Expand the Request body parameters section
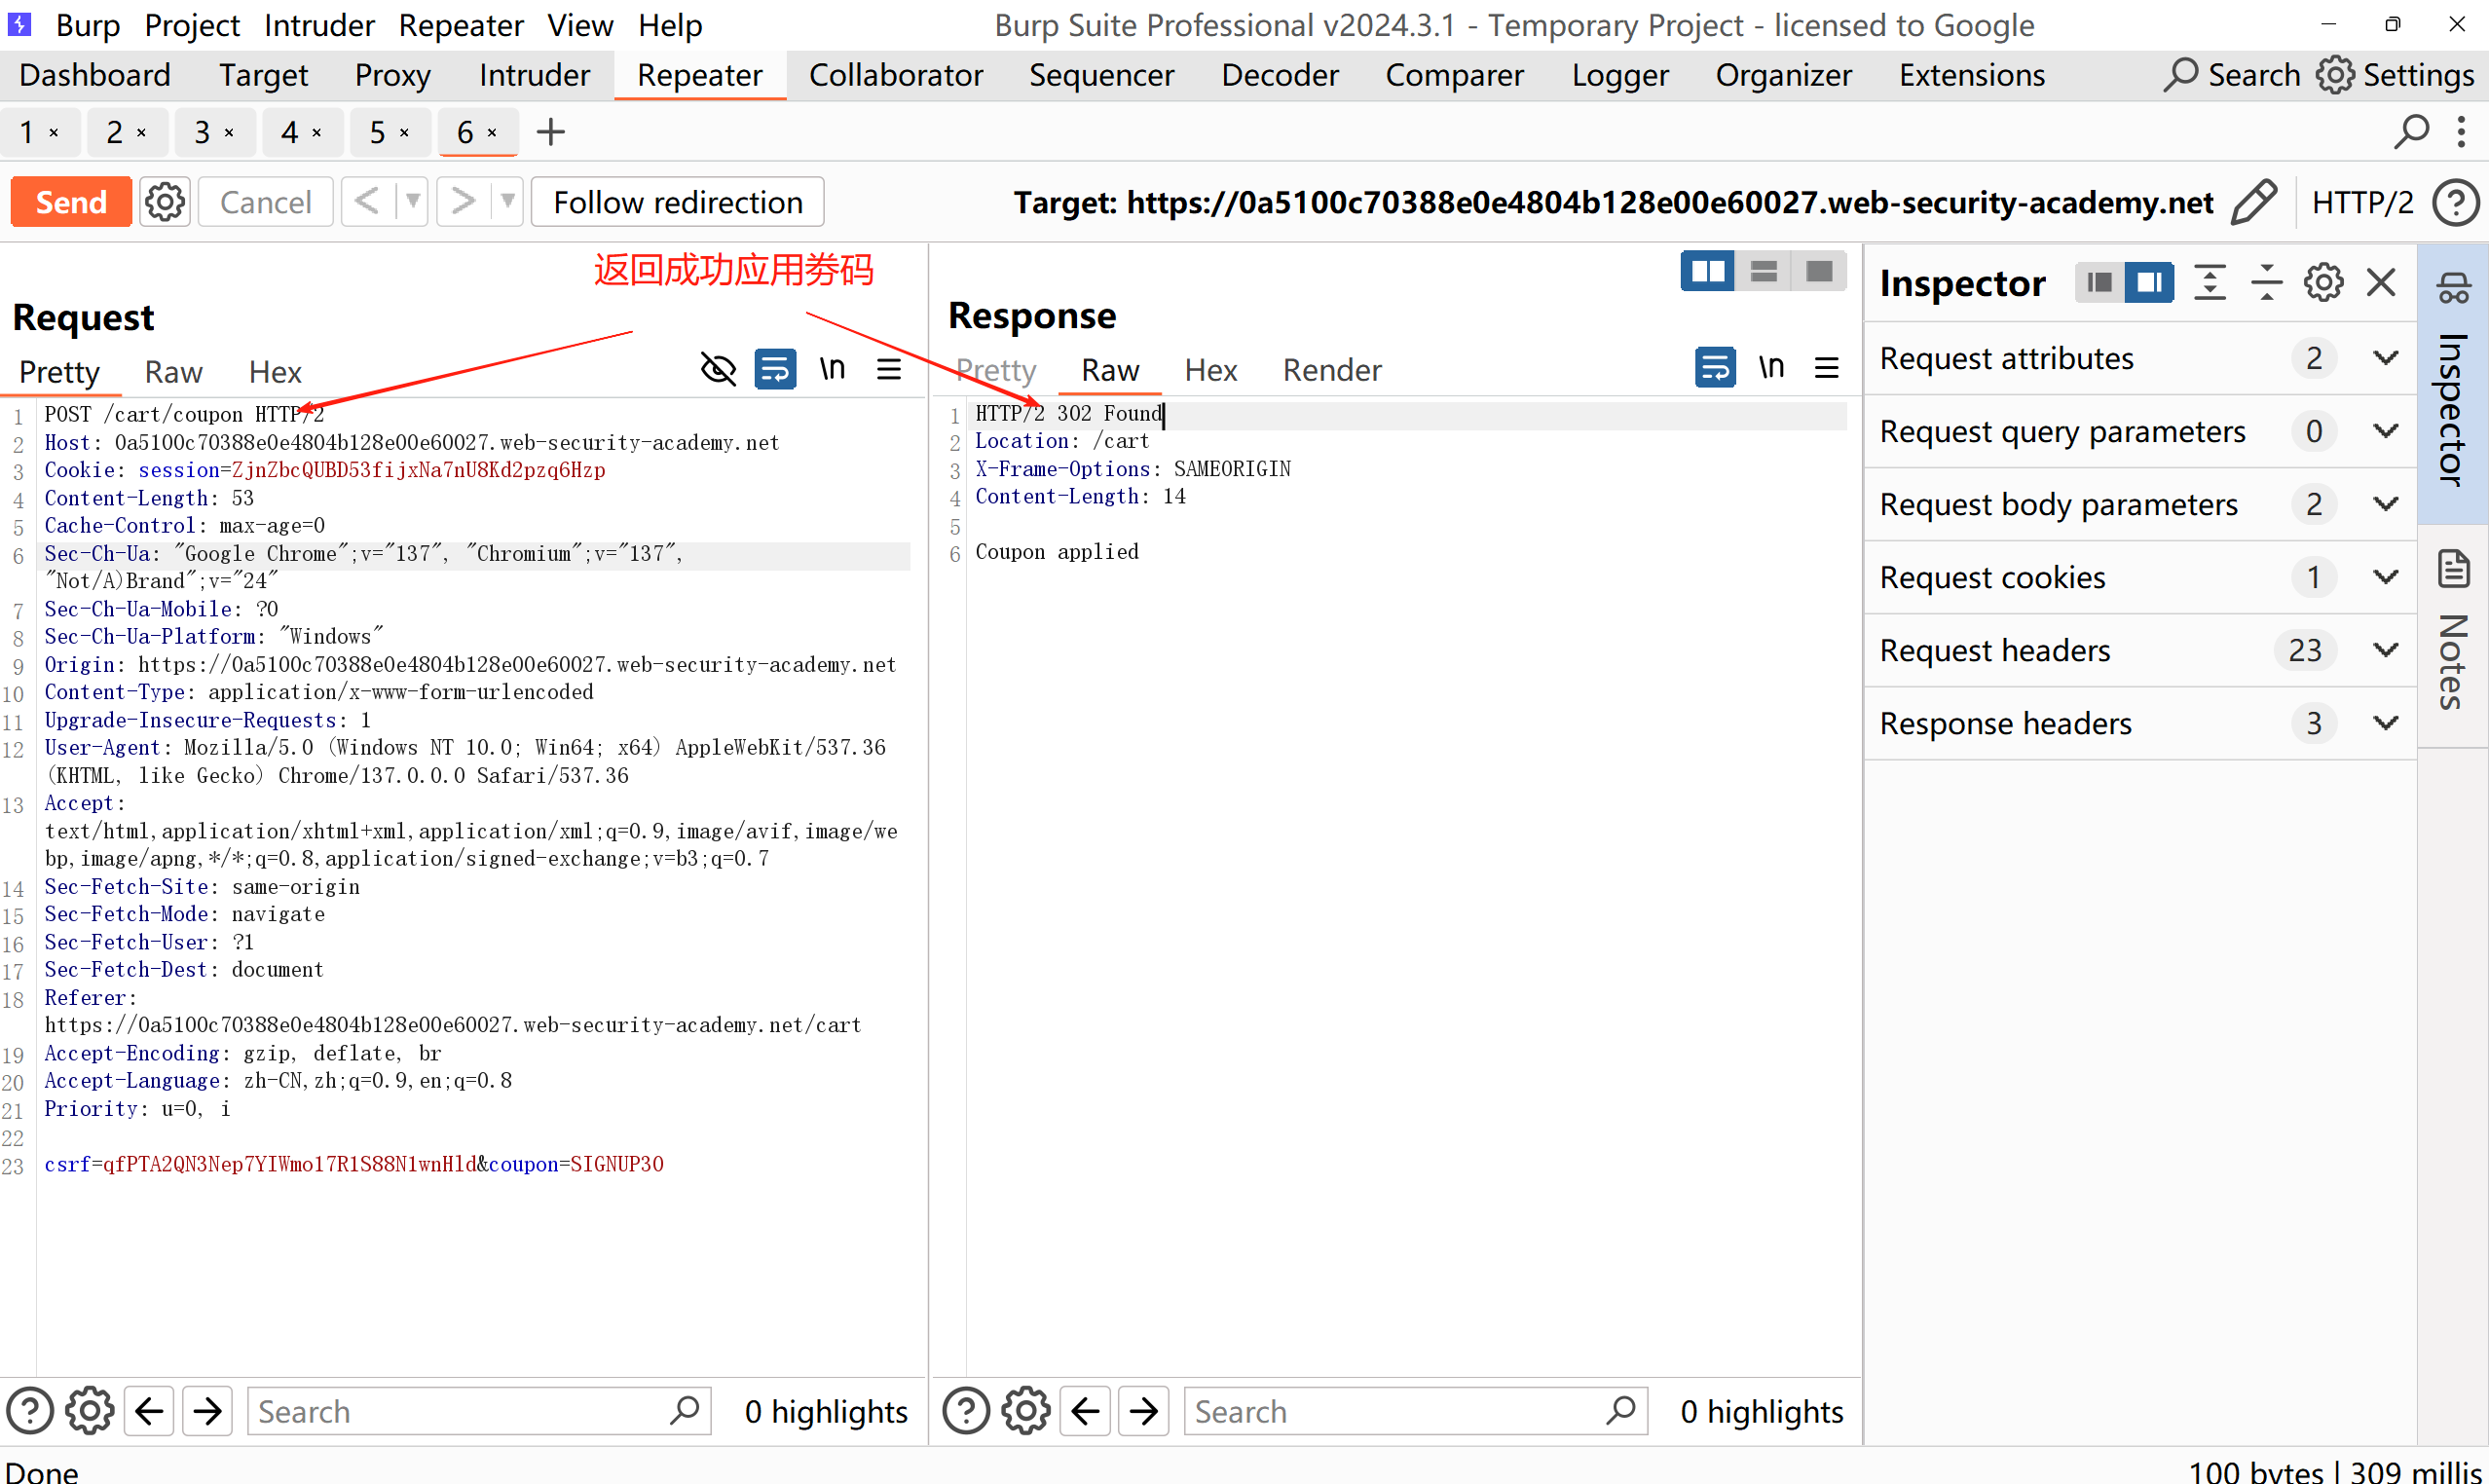 (2386, 504)
